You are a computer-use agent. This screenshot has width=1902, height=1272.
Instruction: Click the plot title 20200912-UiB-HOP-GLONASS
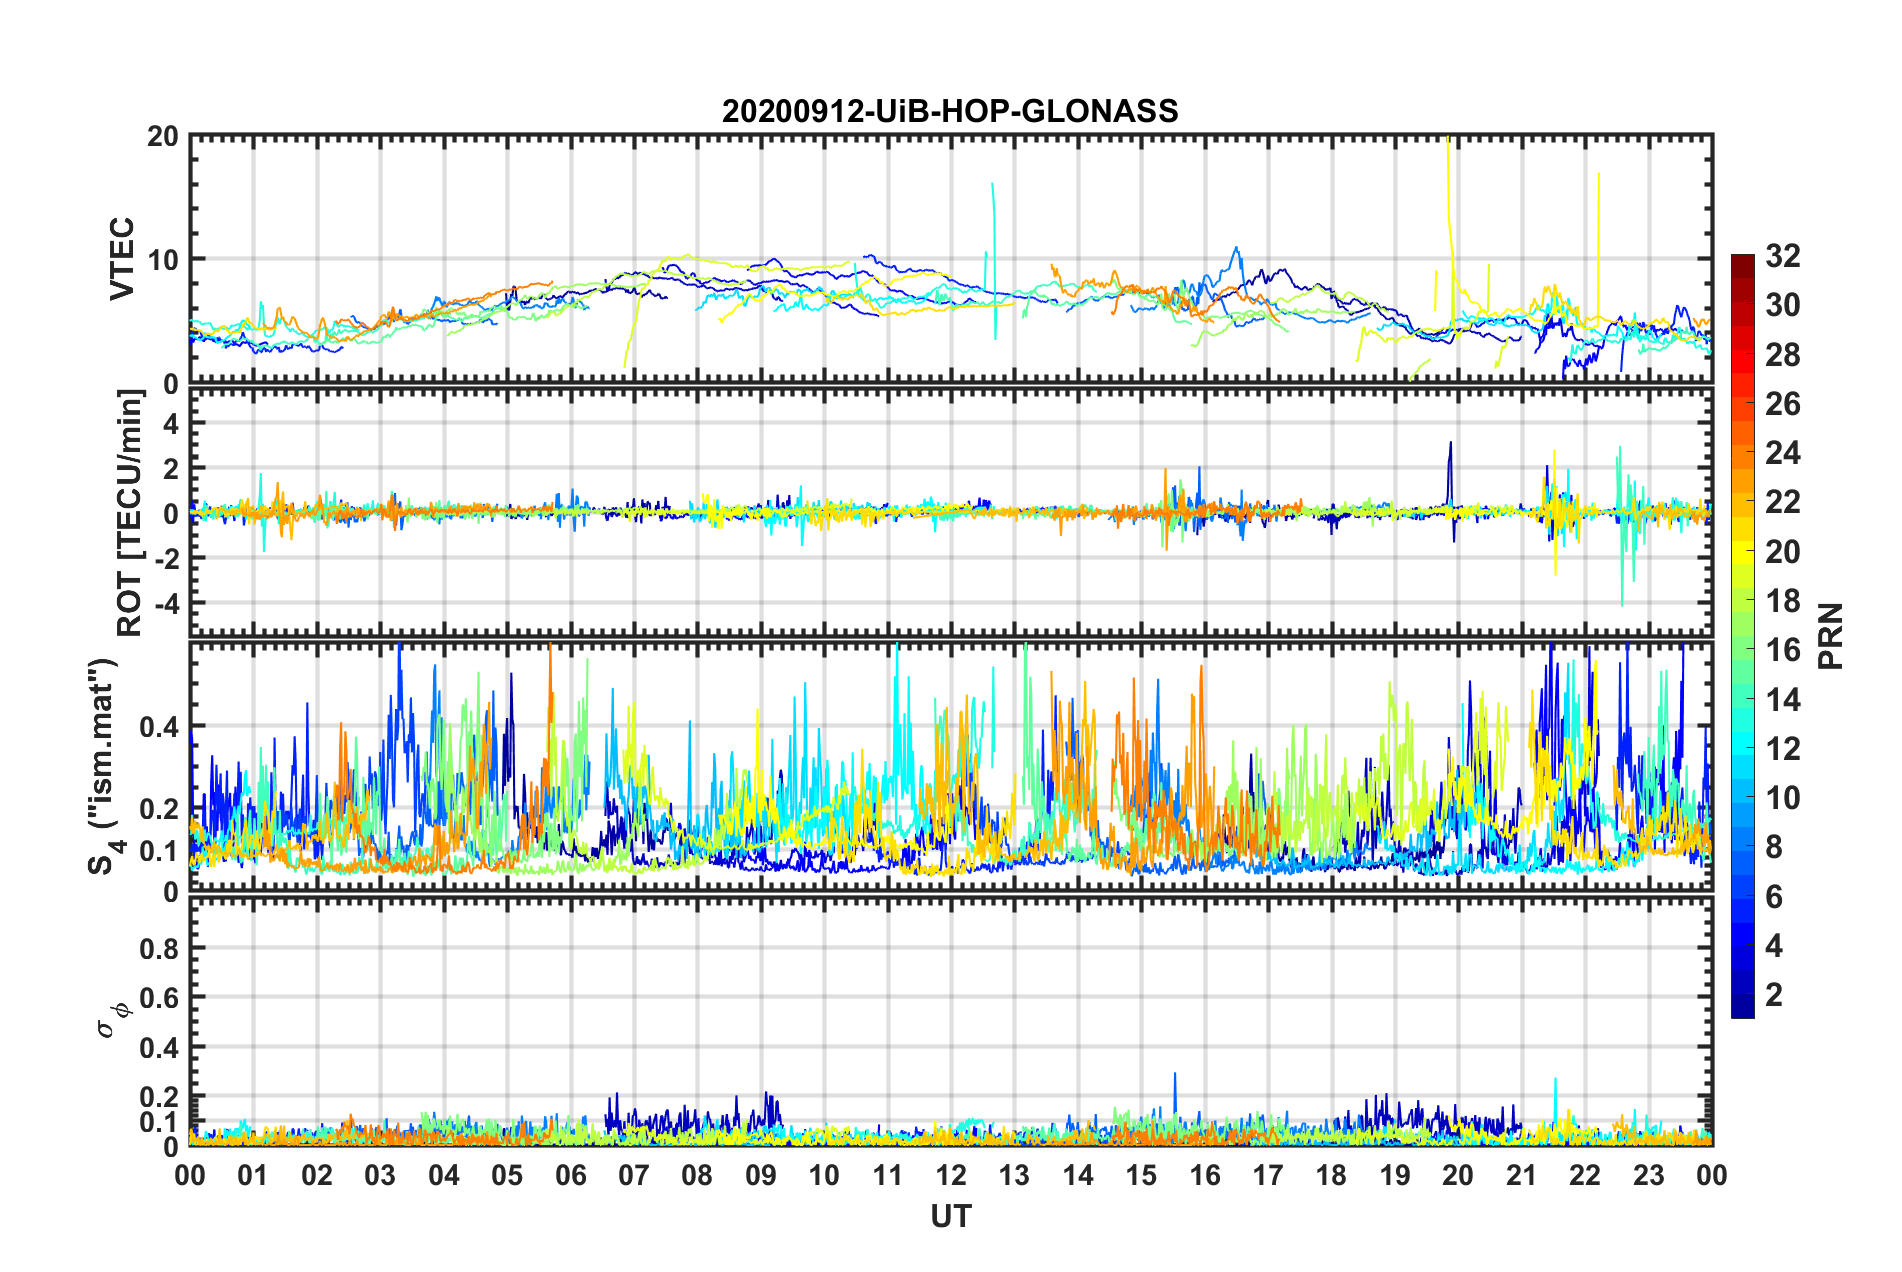pyautogui.click(x=950, y=111)
